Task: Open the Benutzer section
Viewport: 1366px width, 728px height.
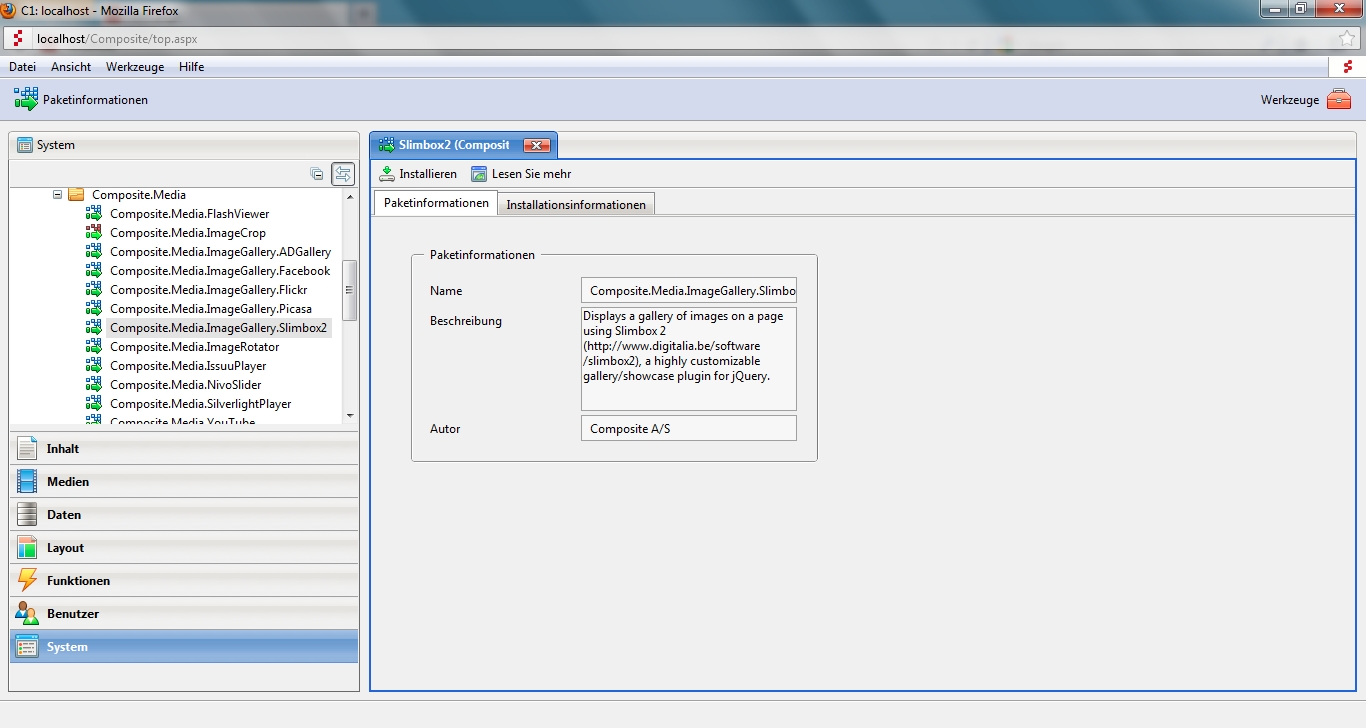Action: coord(72,614)
